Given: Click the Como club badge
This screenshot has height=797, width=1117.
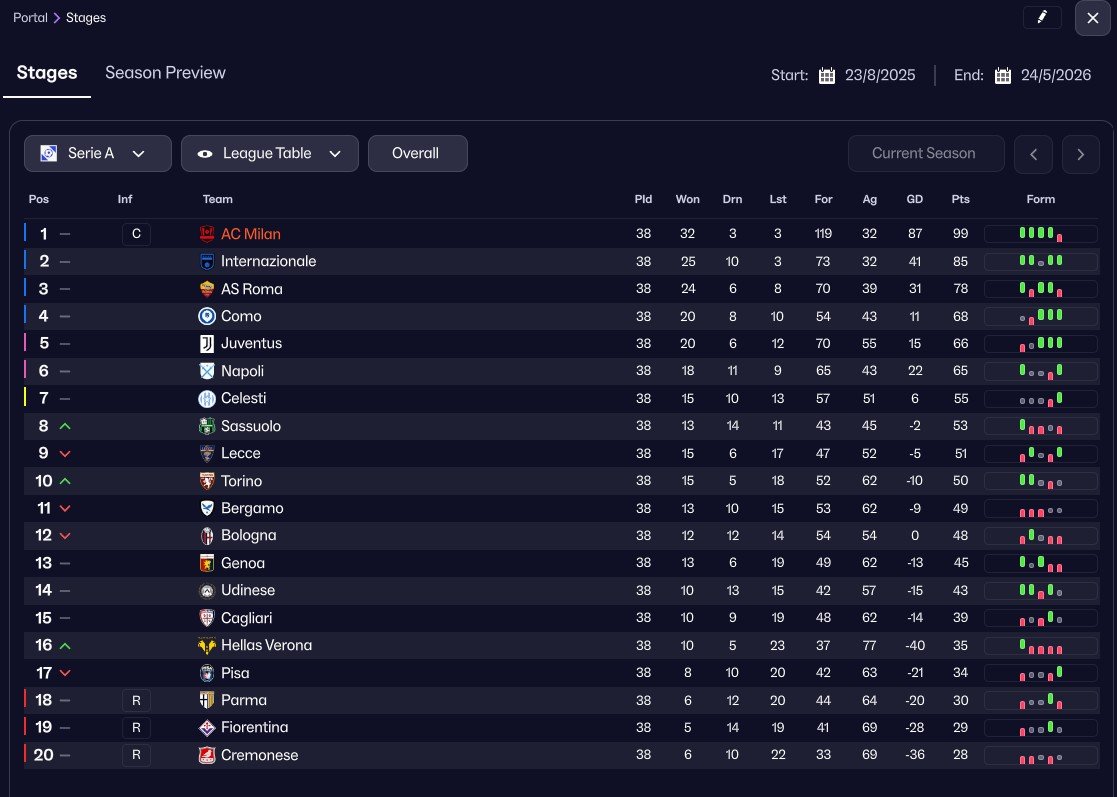Looking at the screenshot, I should (207, 316).
